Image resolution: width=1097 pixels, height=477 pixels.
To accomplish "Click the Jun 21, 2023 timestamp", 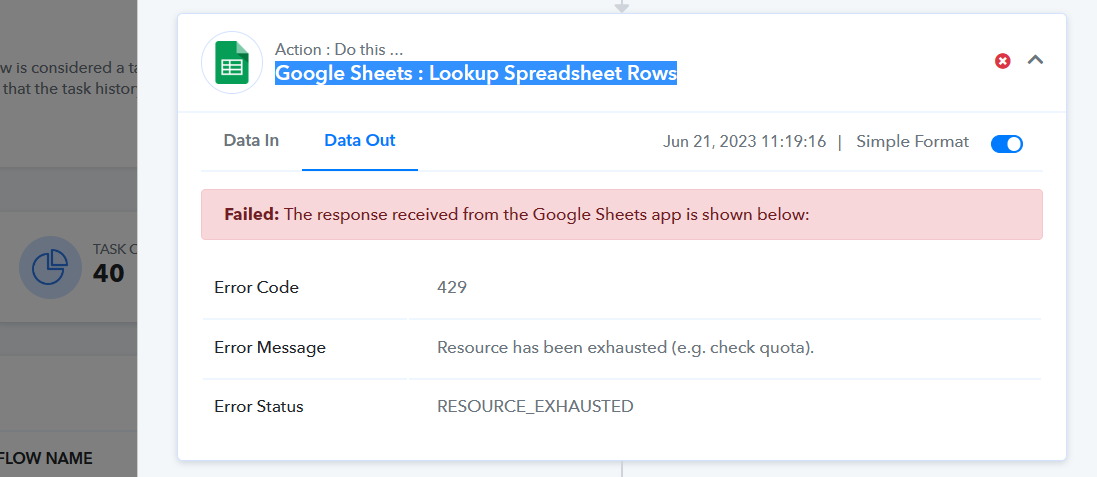I will (x=744, y=142).
